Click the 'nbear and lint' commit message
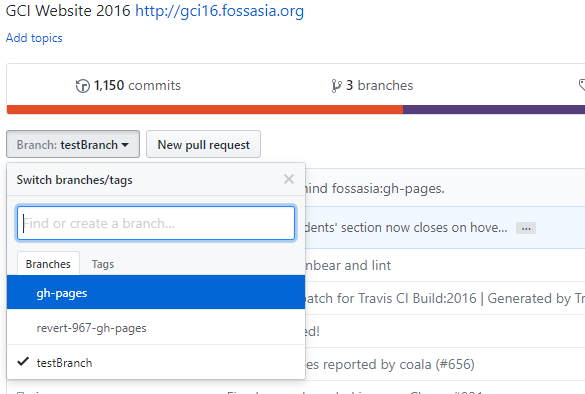 click(x=348, y=265)
